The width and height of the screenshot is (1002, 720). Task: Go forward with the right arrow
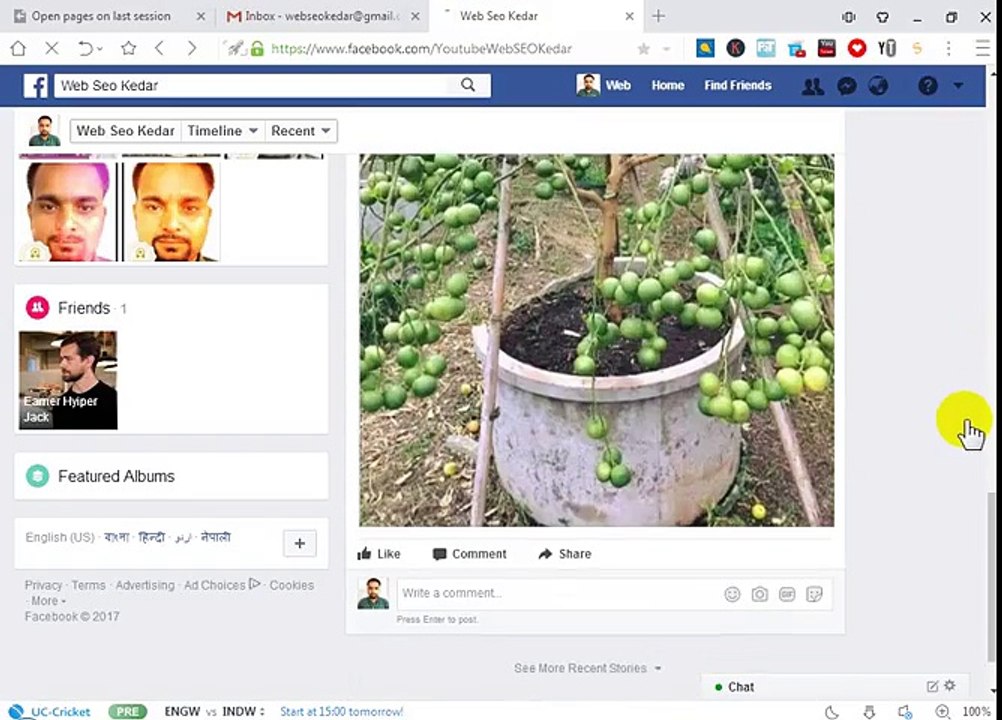(191, 49)
